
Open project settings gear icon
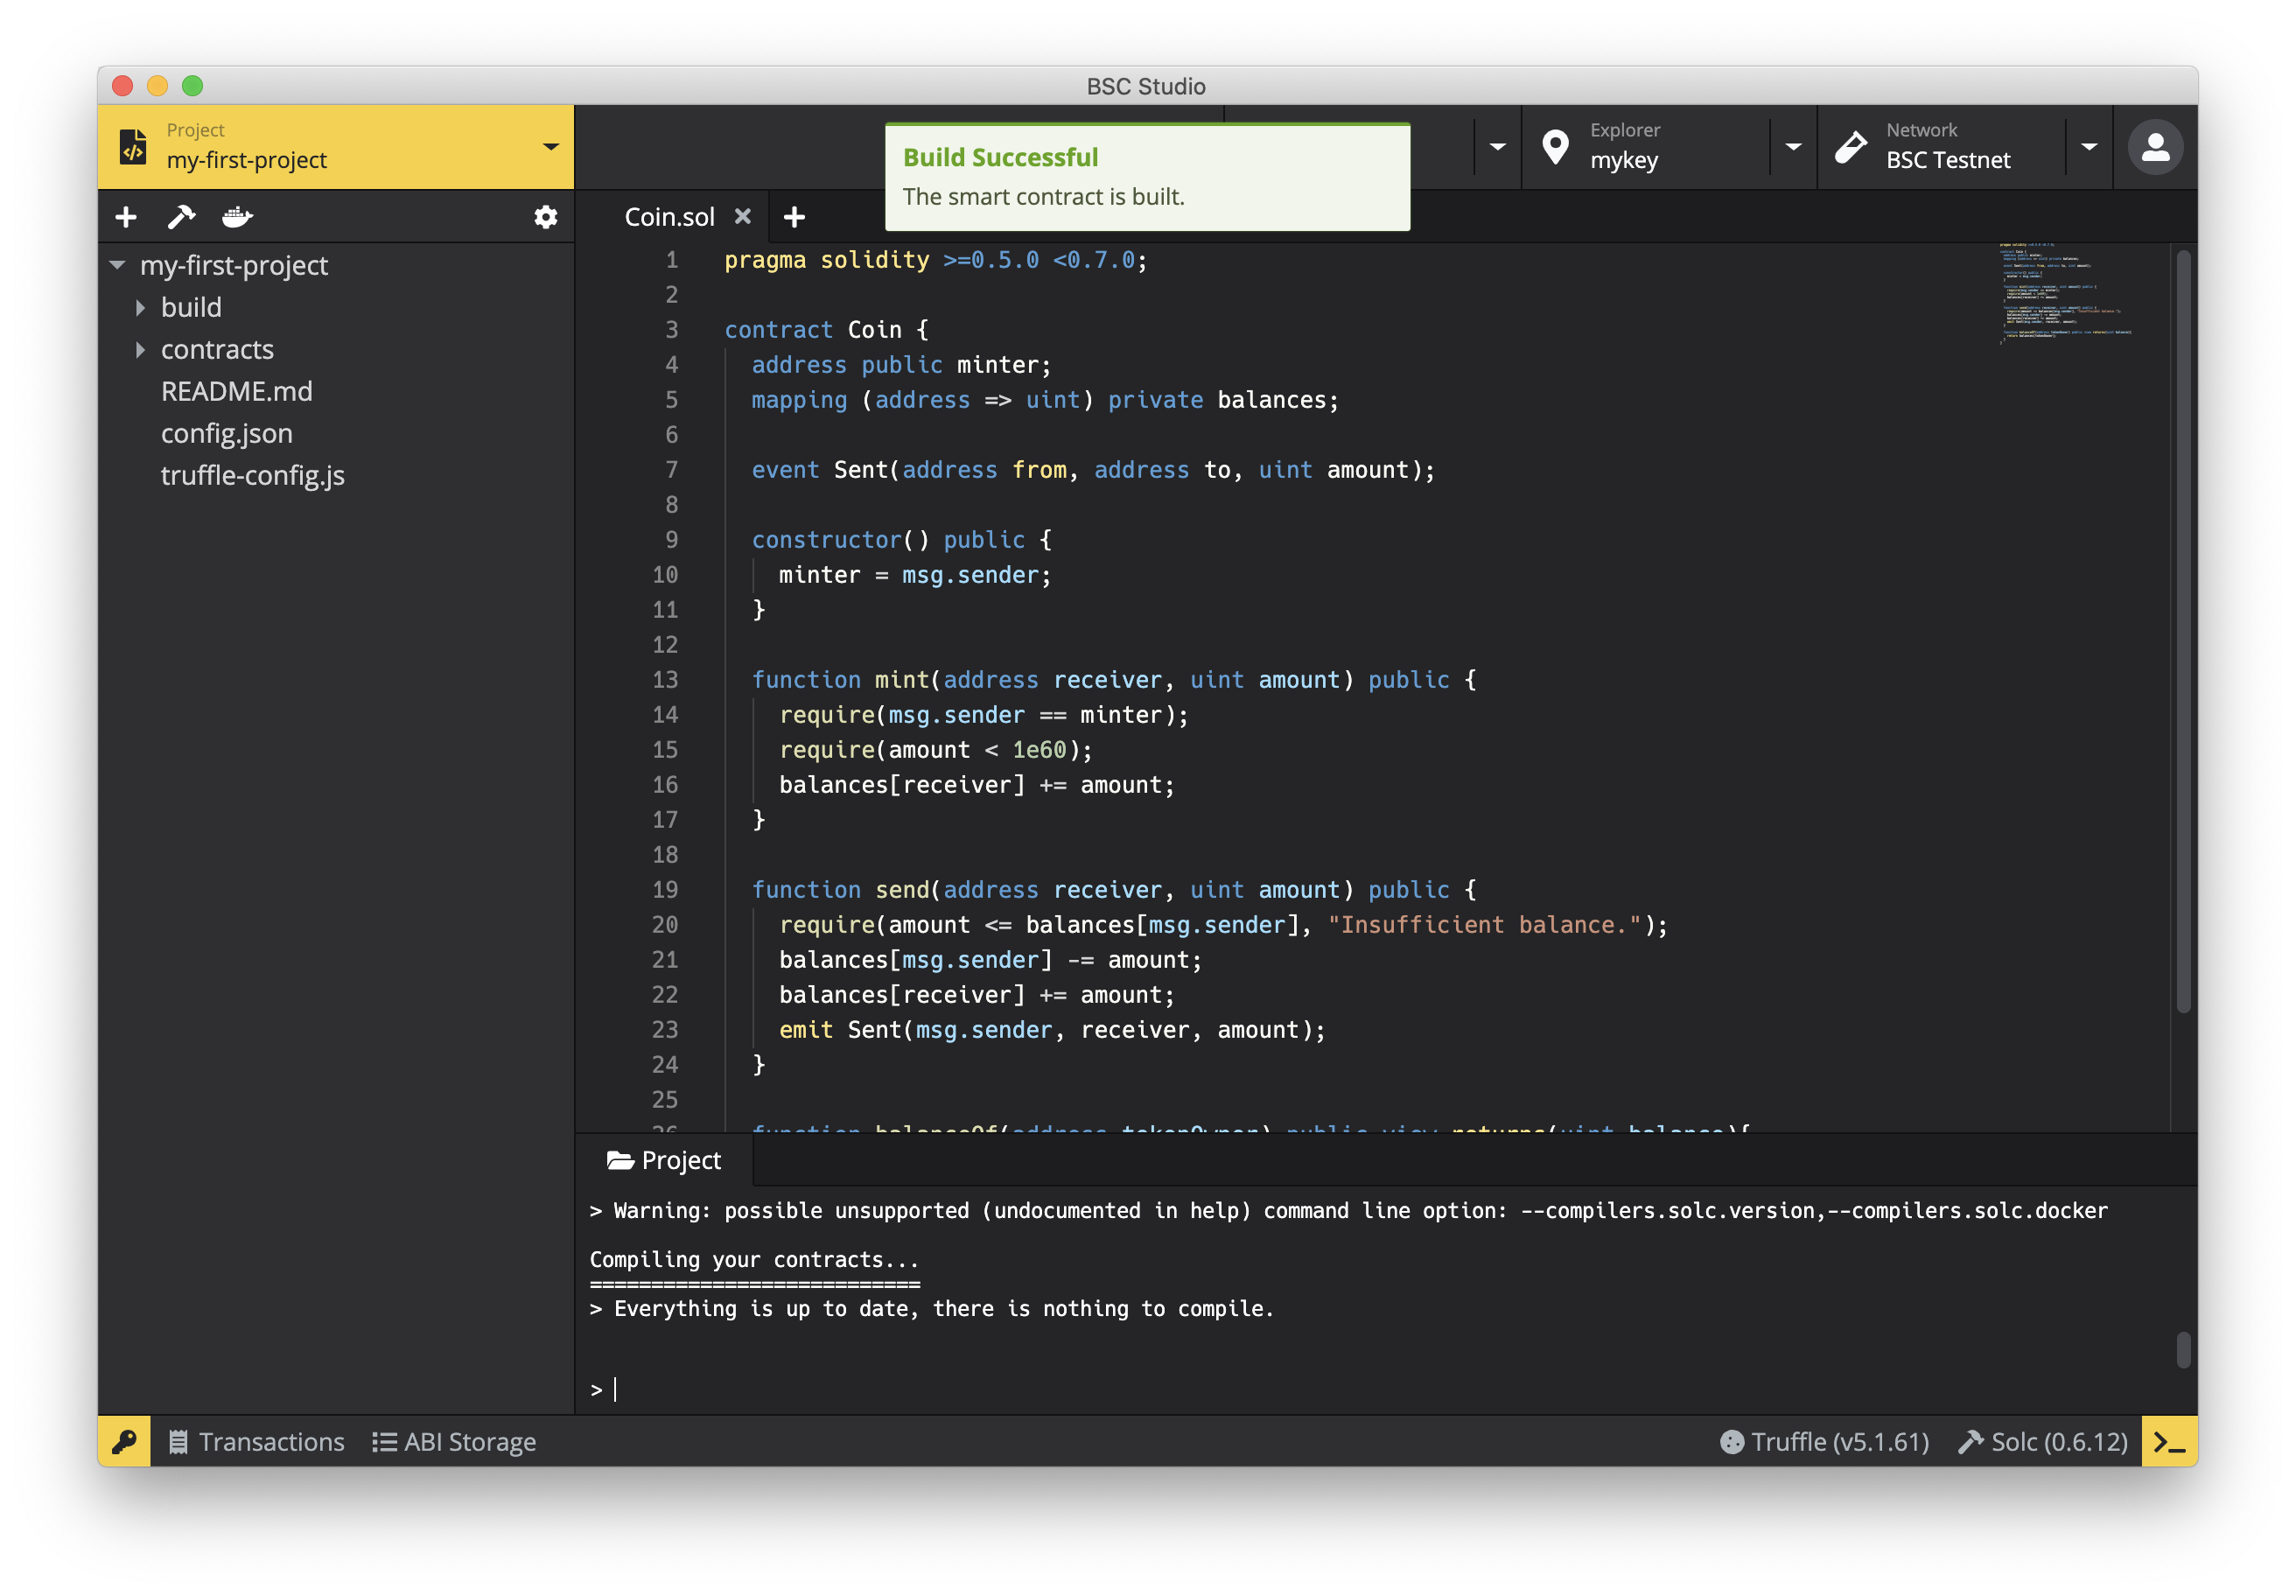tap(545, 217)
